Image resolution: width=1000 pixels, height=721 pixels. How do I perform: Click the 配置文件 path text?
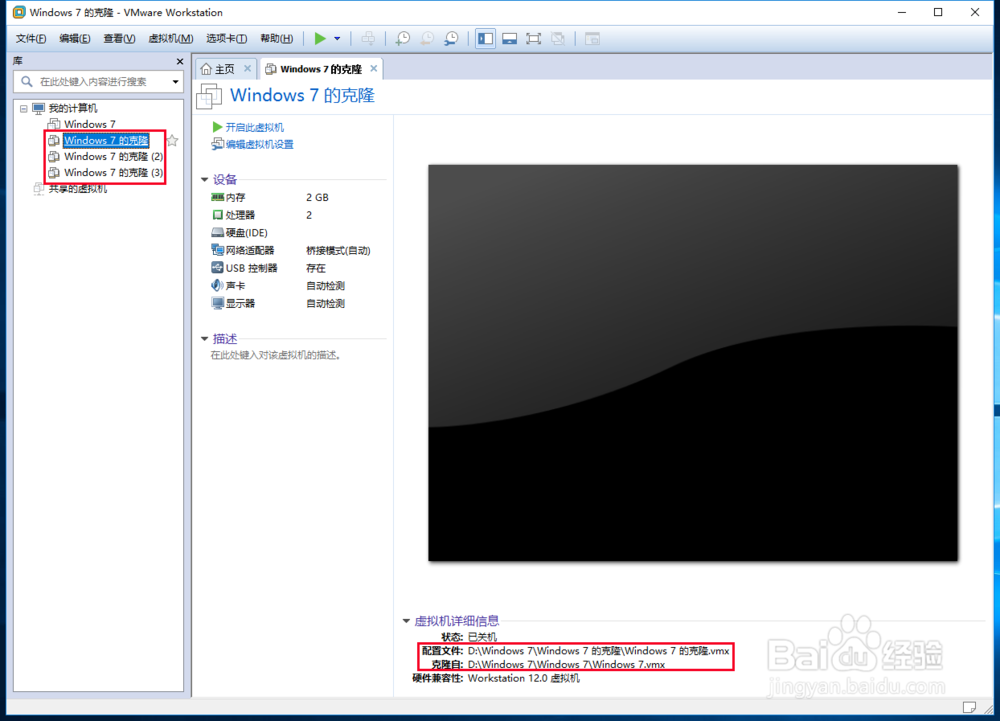pyautogui.click(x=598, y=651)
